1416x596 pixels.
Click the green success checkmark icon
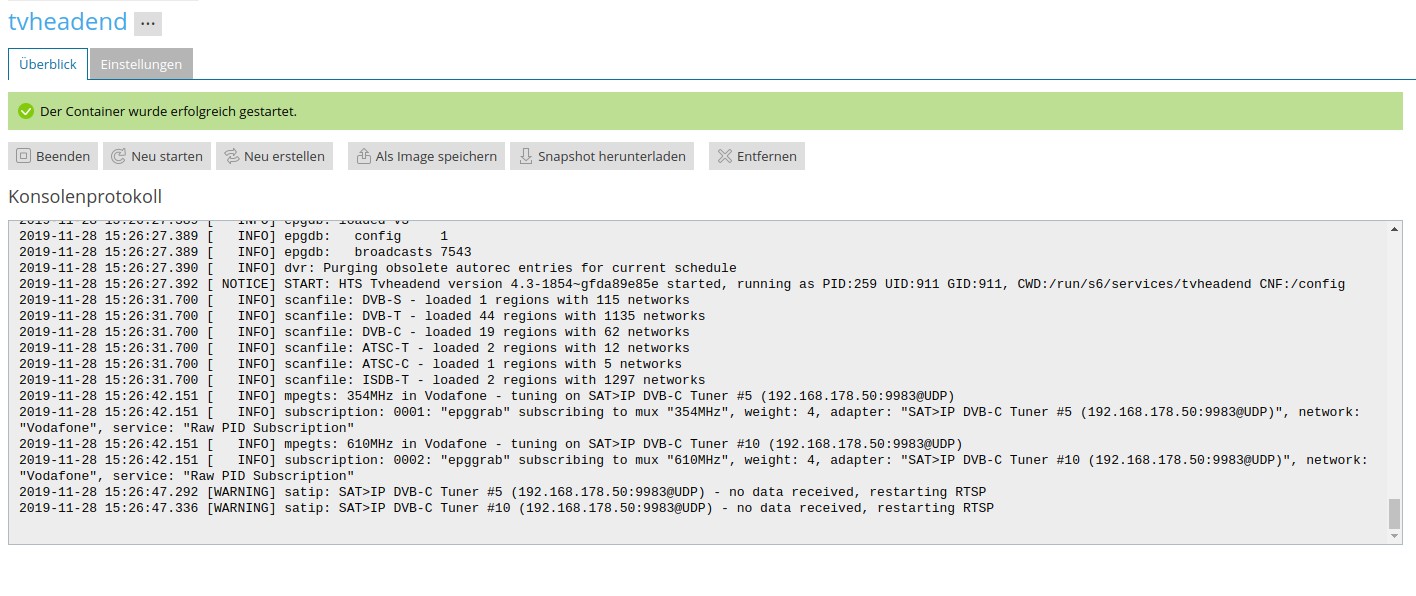pyautogui.click(x=26, y=111)
